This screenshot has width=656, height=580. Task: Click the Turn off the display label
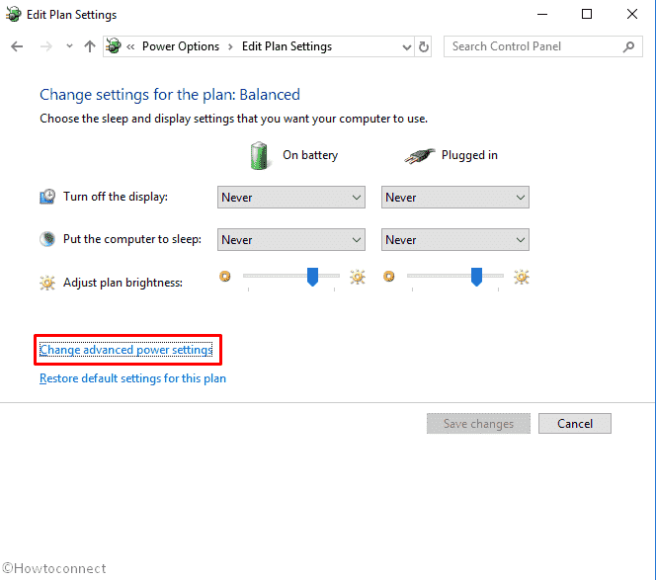coord(115,197)
